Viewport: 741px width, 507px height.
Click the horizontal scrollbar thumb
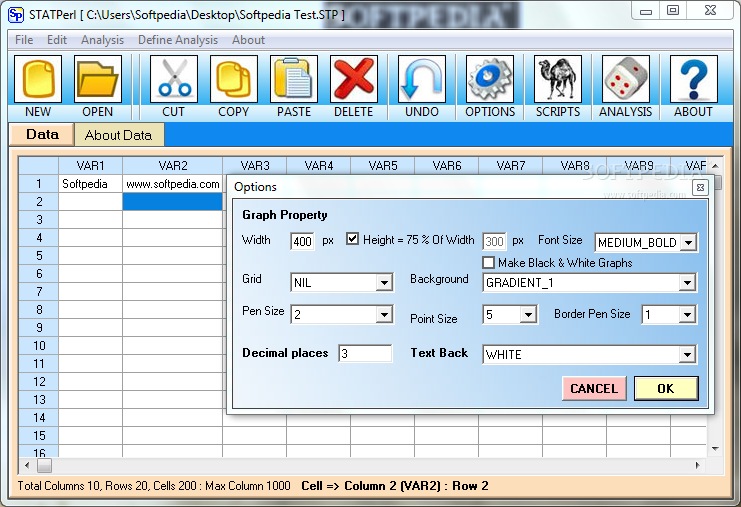(x=44, y=466)
